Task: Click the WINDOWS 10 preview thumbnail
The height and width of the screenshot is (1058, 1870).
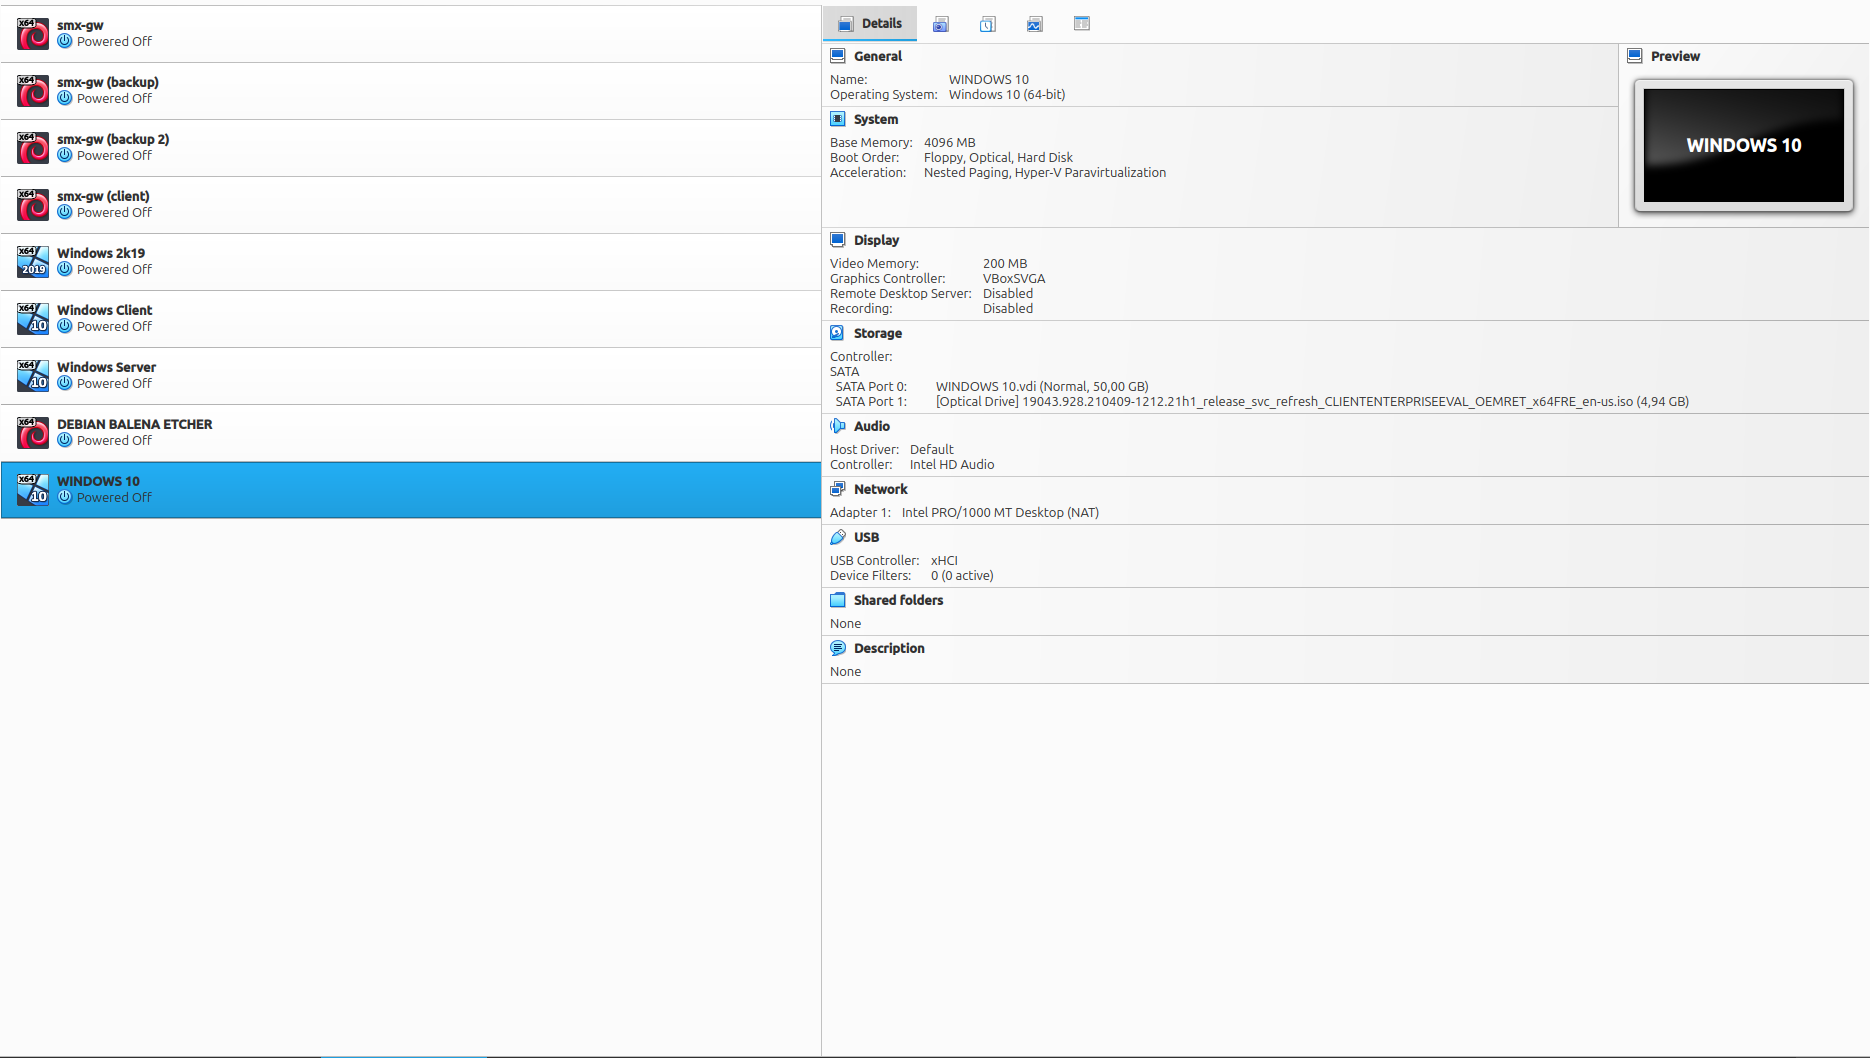Action: point(1743,146)
